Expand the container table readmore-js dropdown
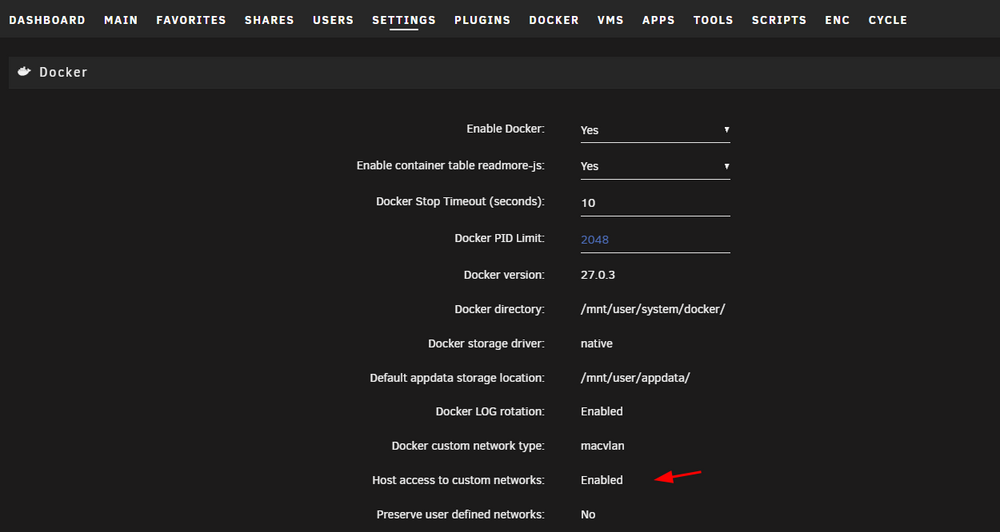1000x532 pixels. [655, 166]
